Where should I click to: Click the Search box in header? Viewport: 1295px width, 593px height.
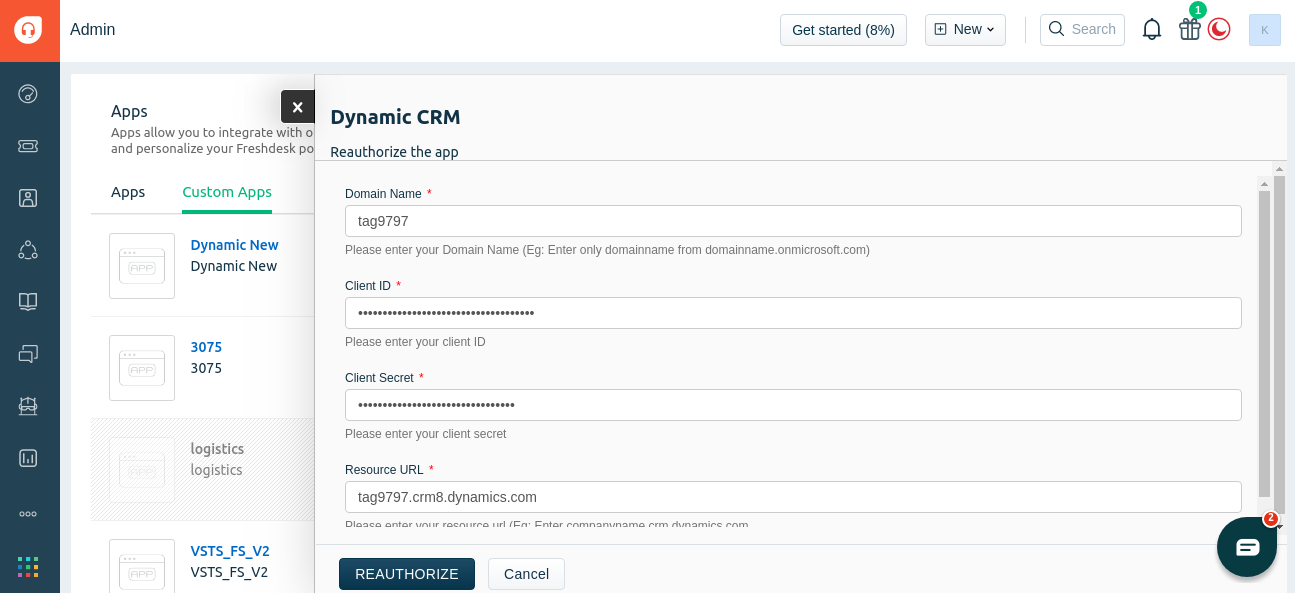coord(1082,30)
